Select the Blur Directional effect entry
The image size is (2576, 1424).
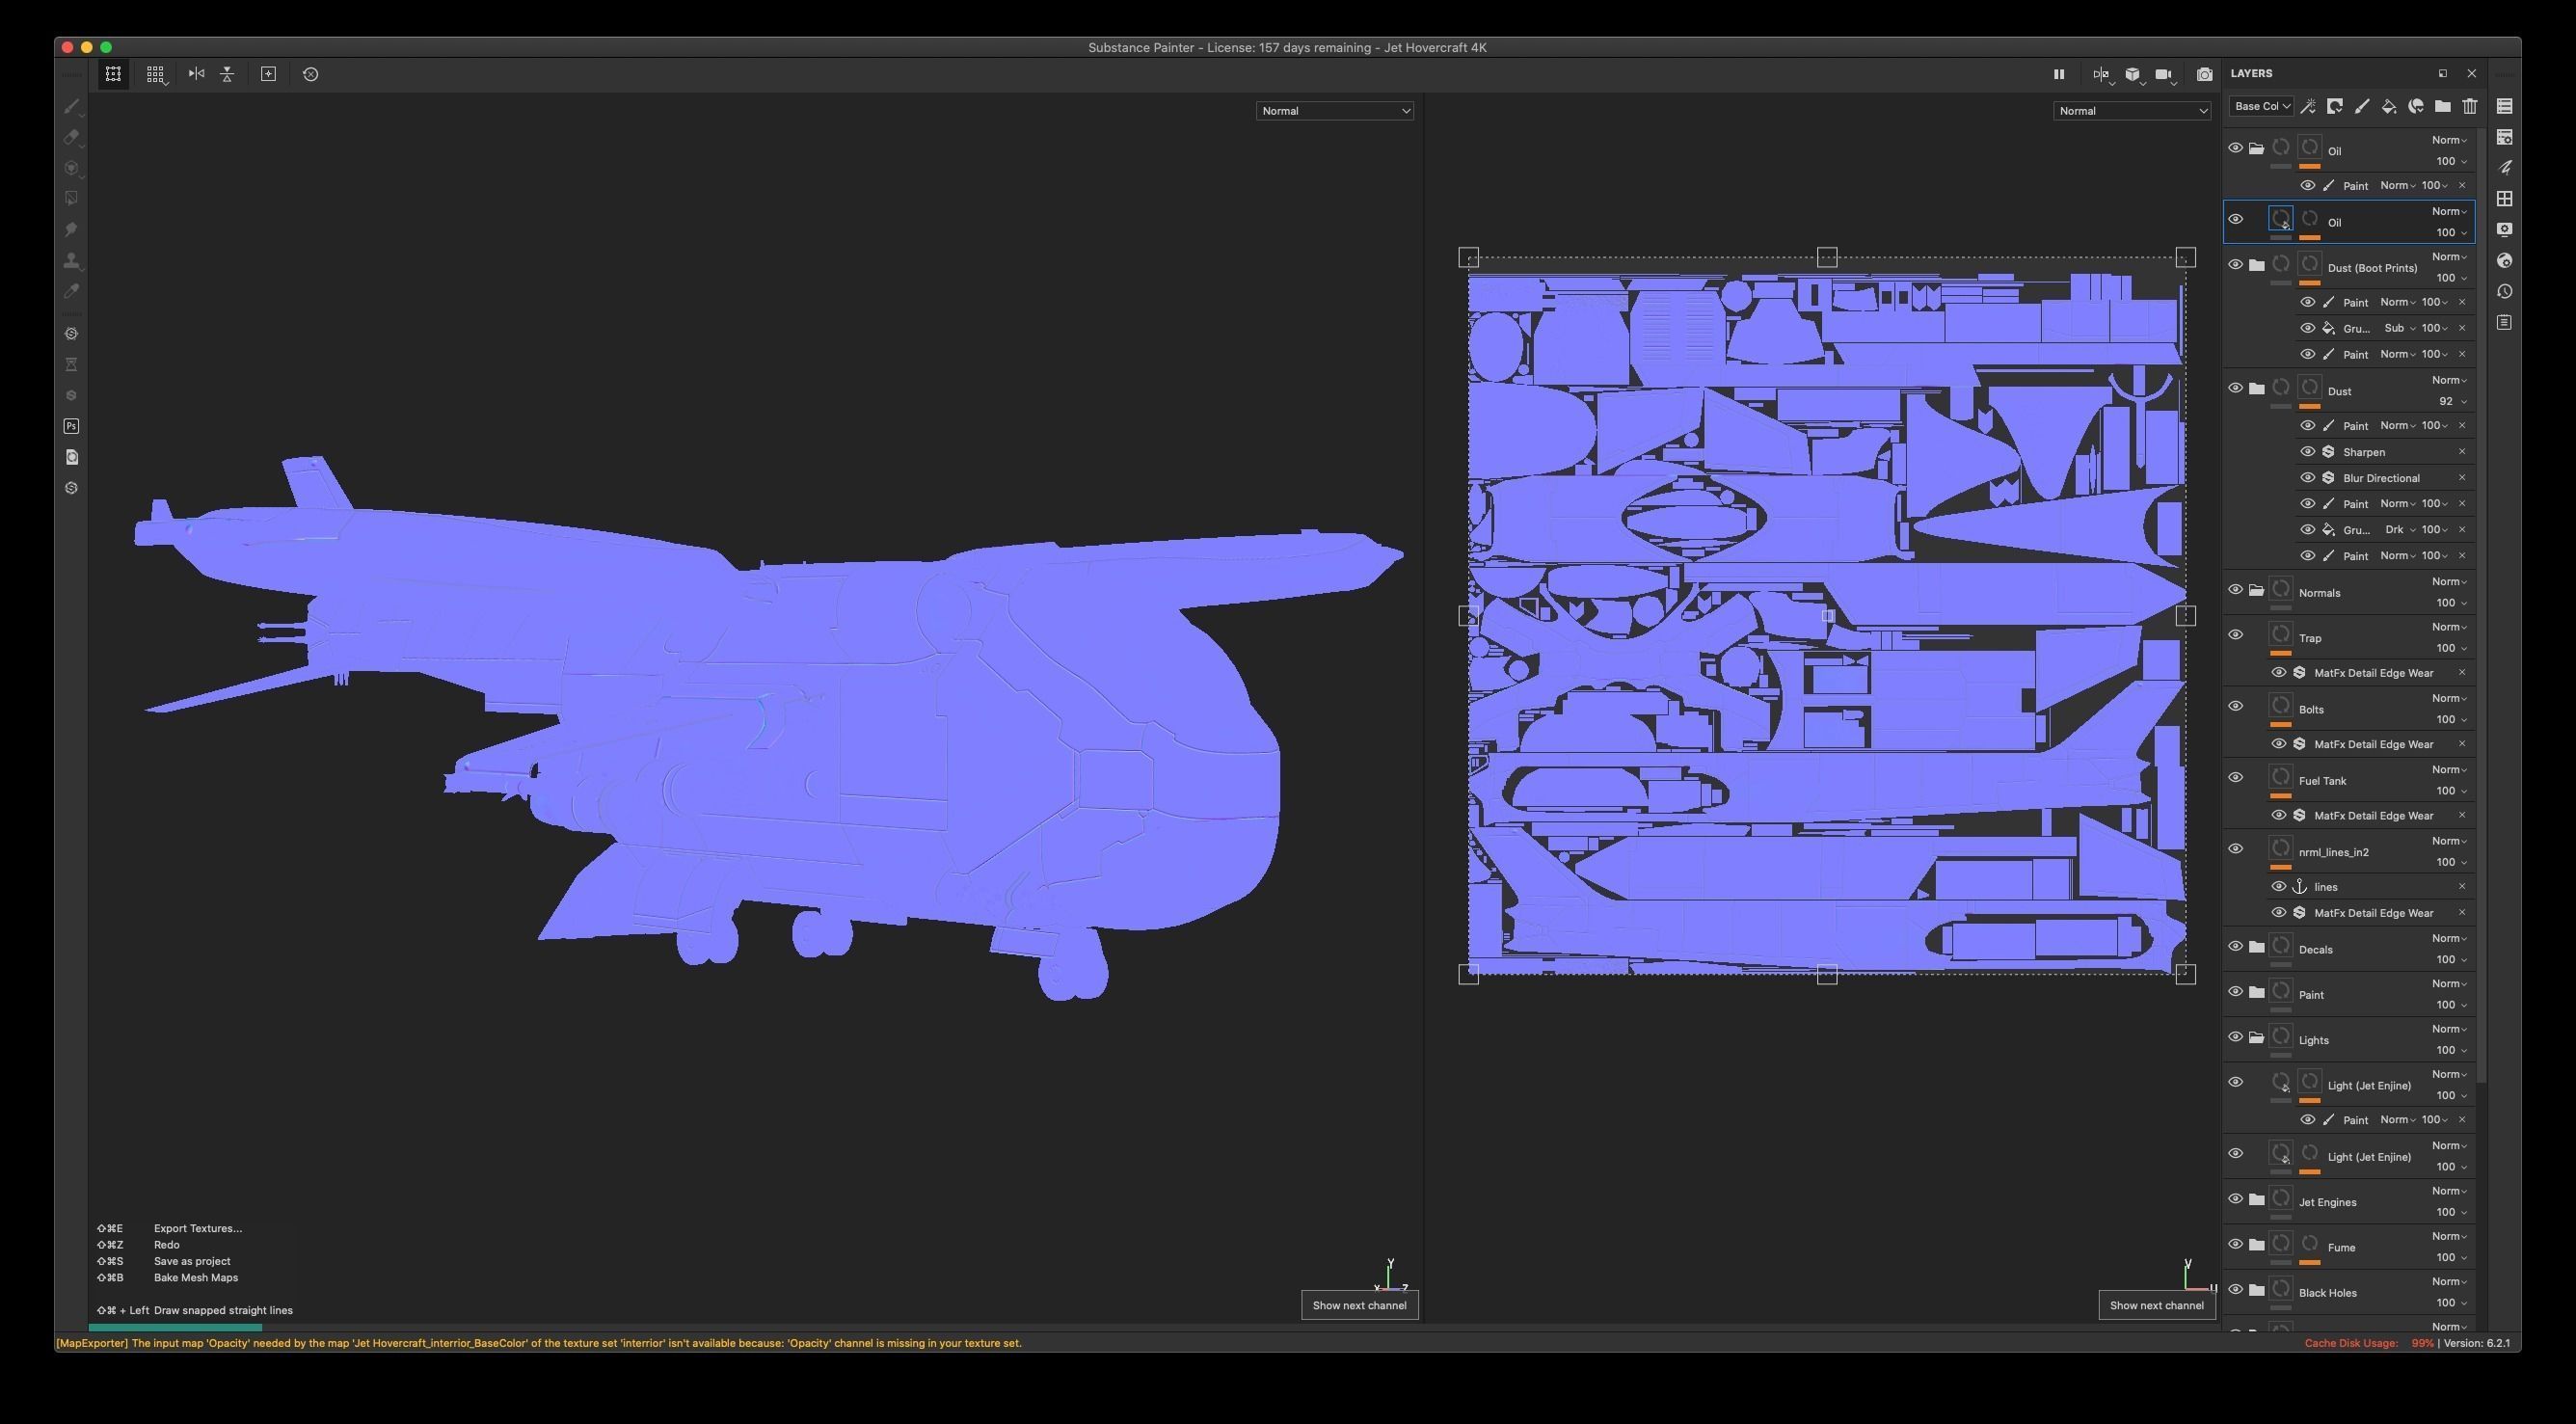coord(2380,478)
